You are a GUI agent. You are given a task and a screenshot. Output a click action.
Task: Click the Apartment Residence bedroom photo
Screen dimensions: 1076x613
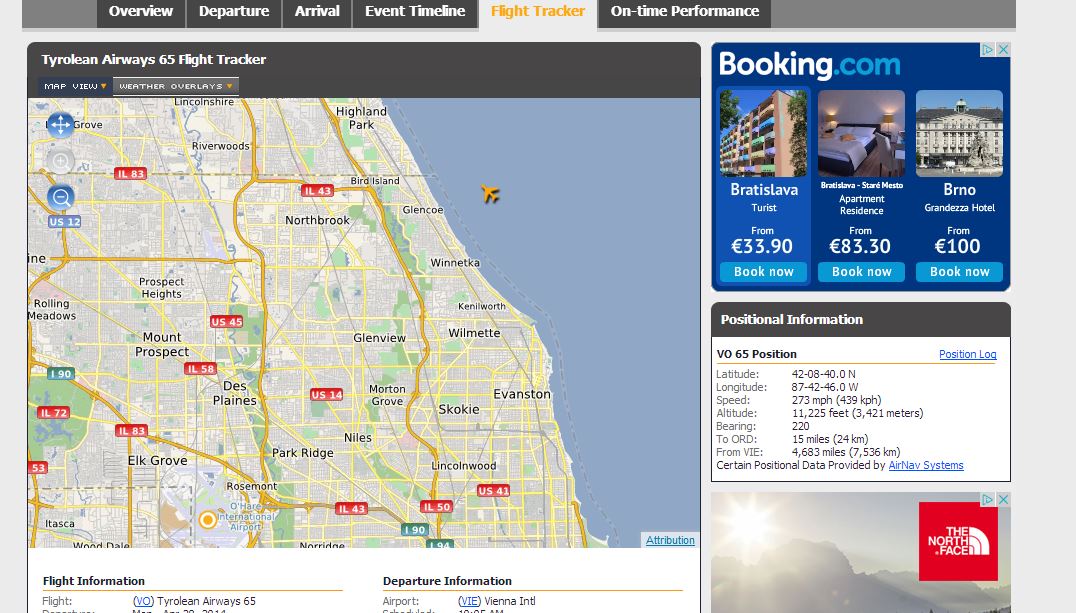coord(862,134)
